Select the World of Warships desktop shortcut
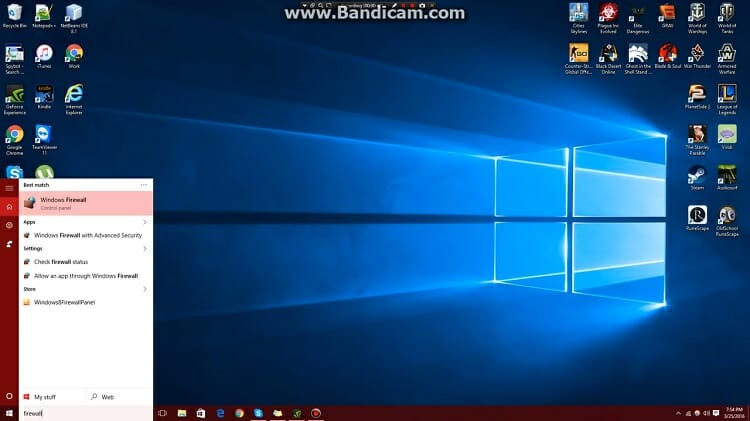This screenshot has height=421, width=750. 697,18
